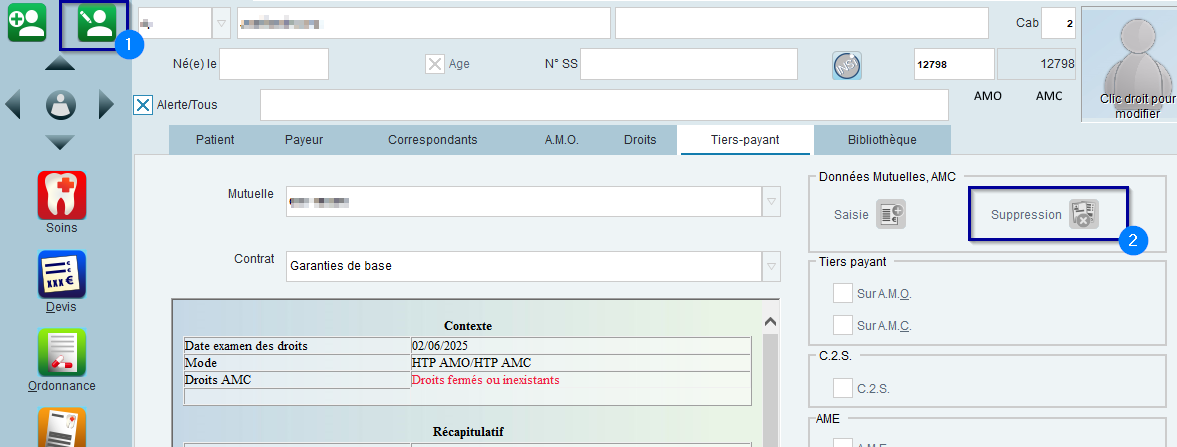Click the Contexte heading
This screenshot has height=447, width=1177.
click(x=468, y=326)
